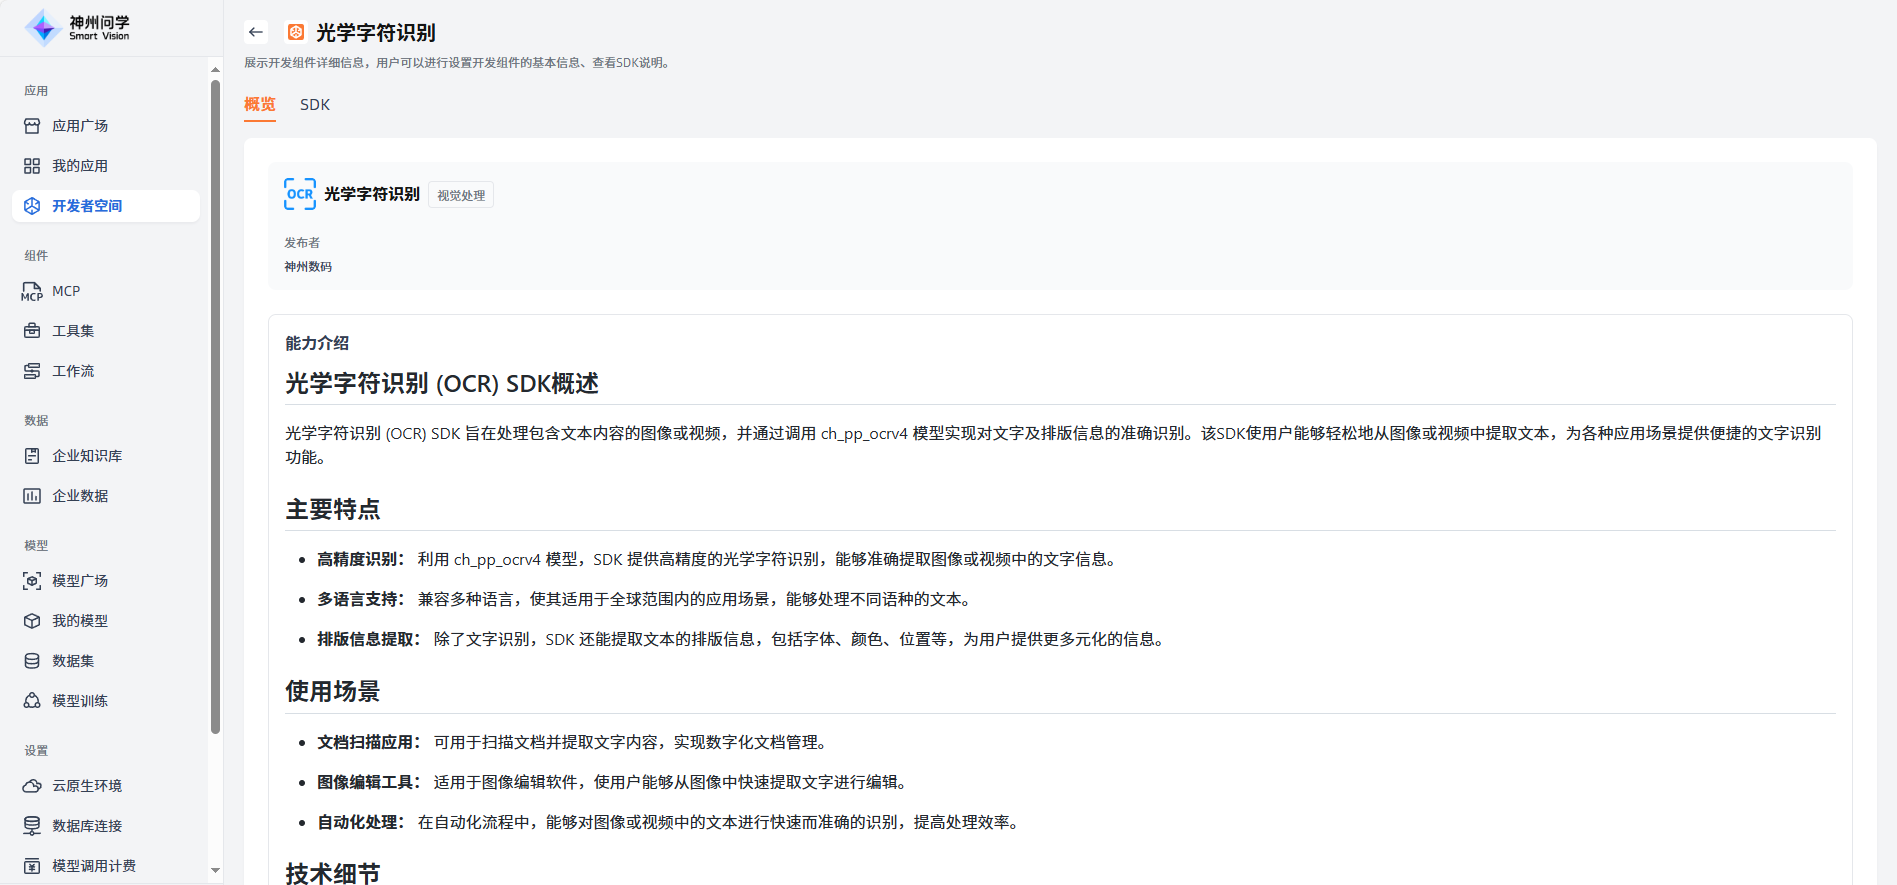The height and width of the screenshot is (885, 1897).
Task: Click the 我的应用 grid icon
Action: [x=32, y=166]
